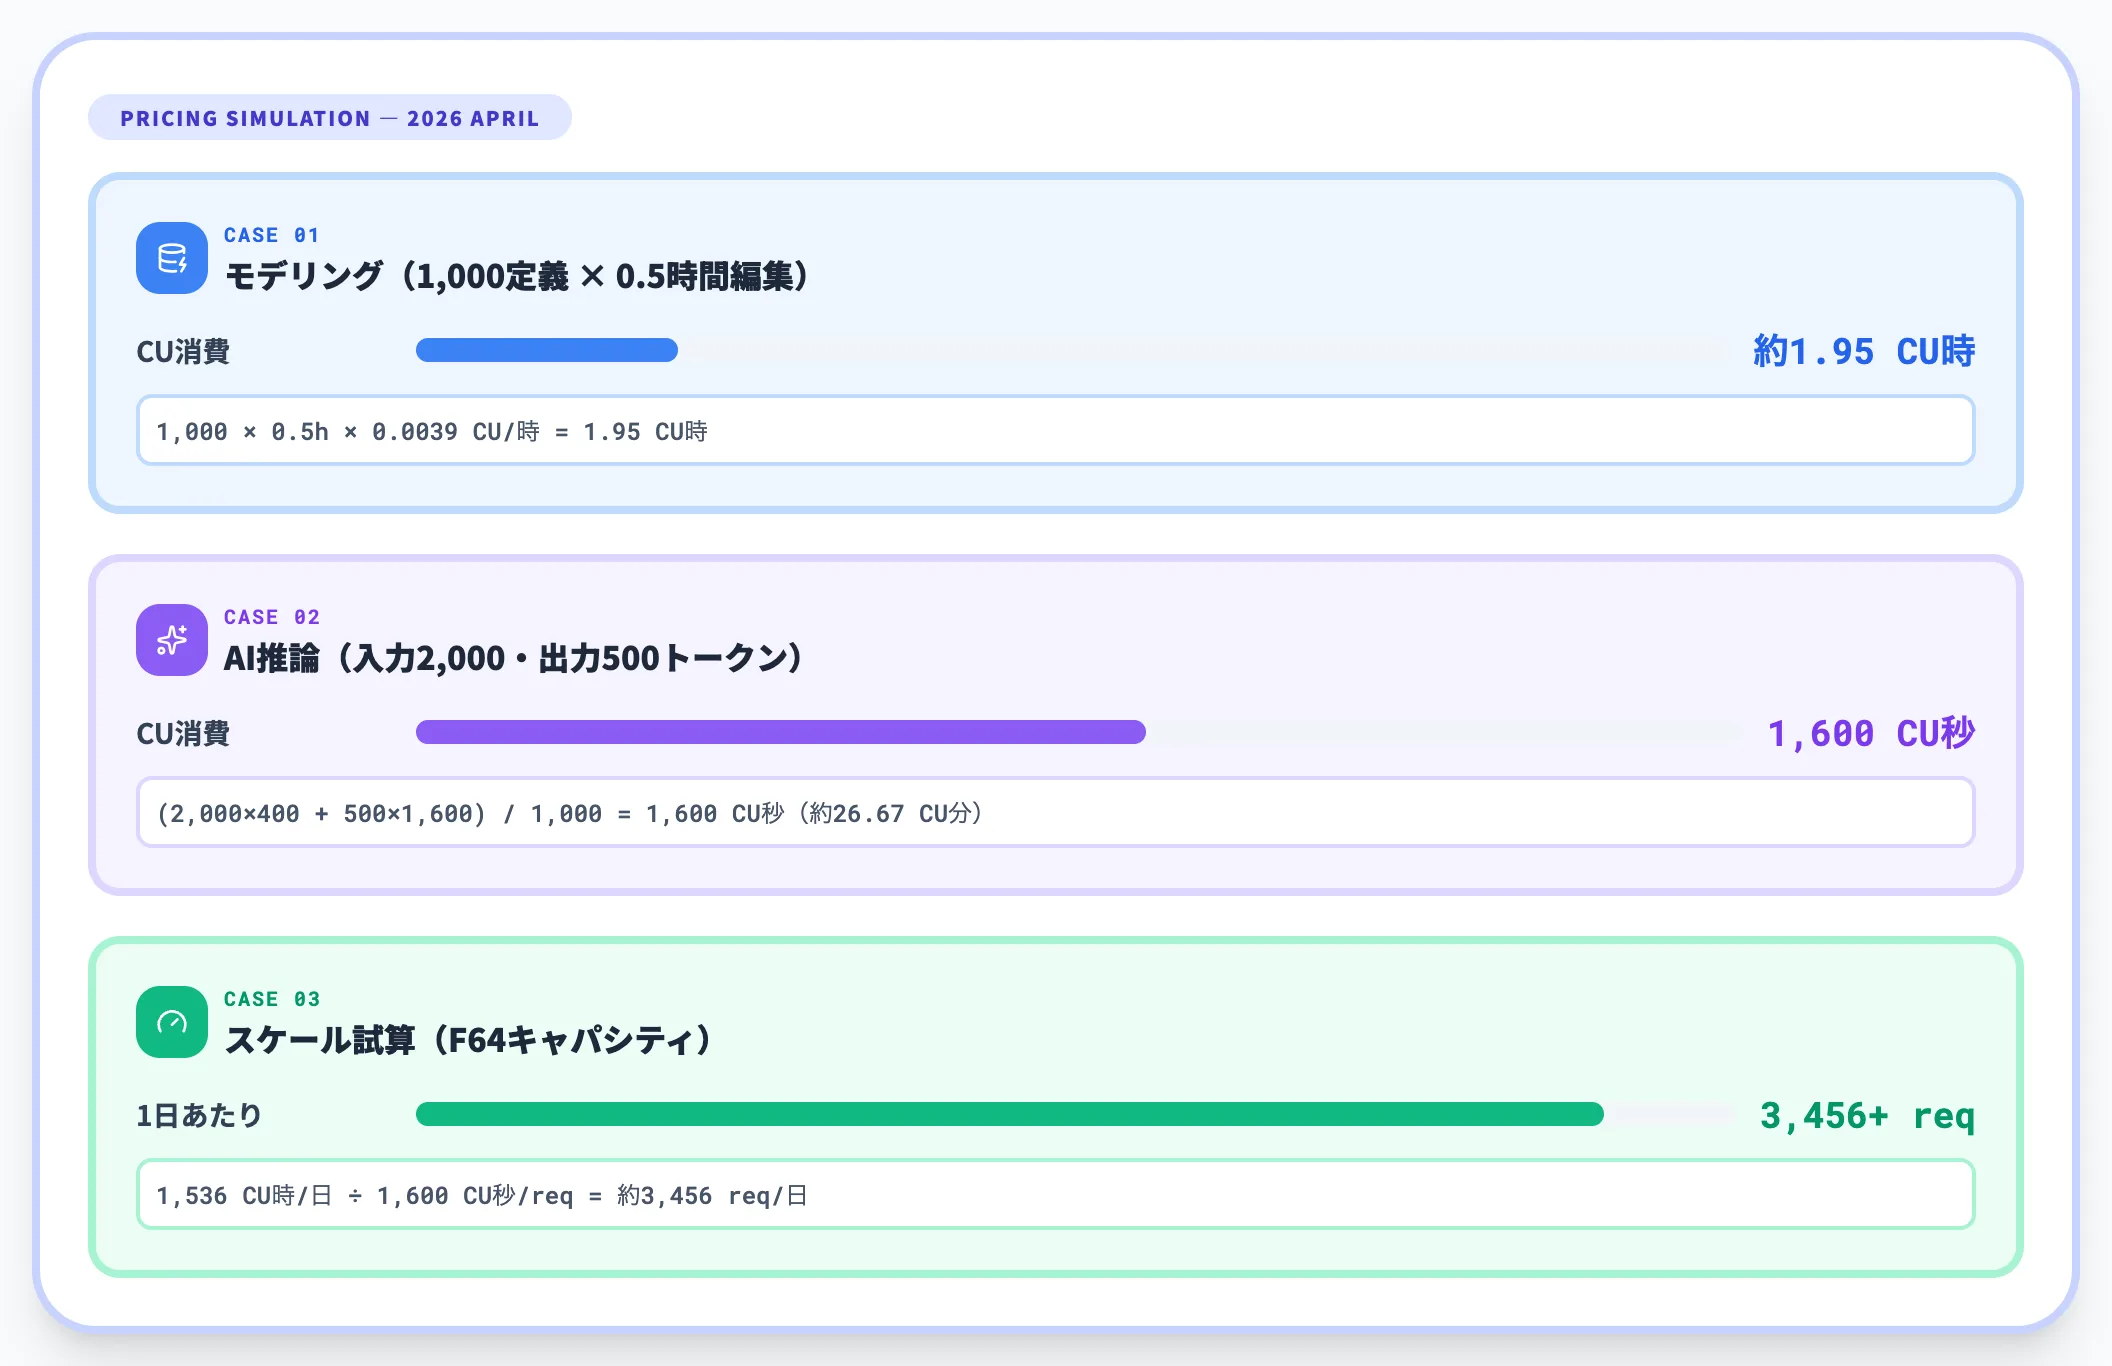
Task: Click the blue CU consumption progress bar
Action: (x=547, y=350)
